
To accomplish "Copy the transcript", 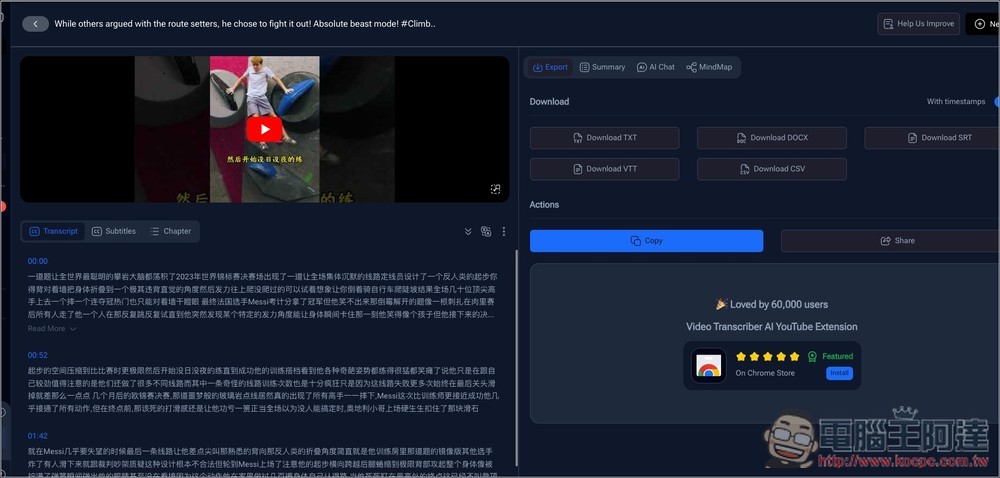I will coord(647,241).
